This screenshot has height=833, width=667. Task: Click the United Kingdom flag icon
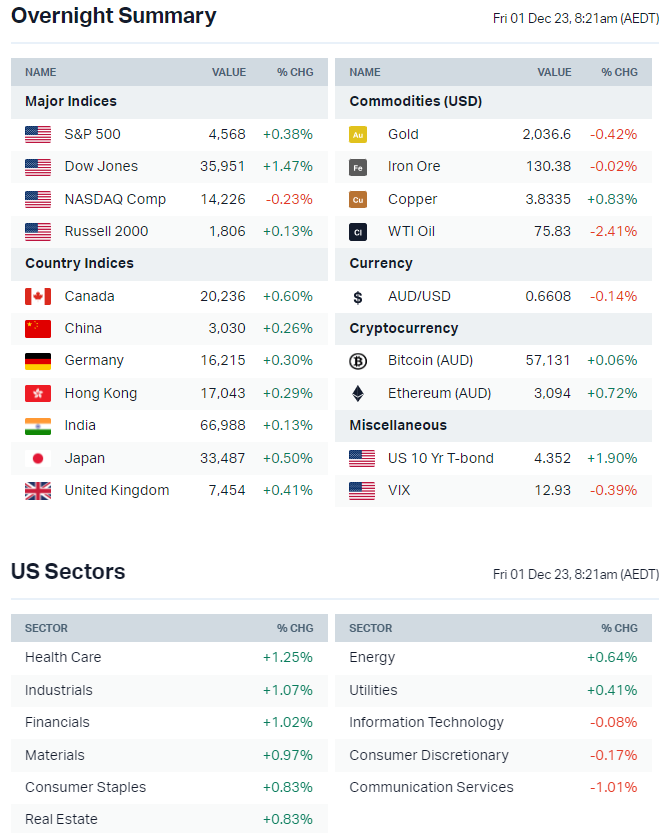click(x=38, y=491)
